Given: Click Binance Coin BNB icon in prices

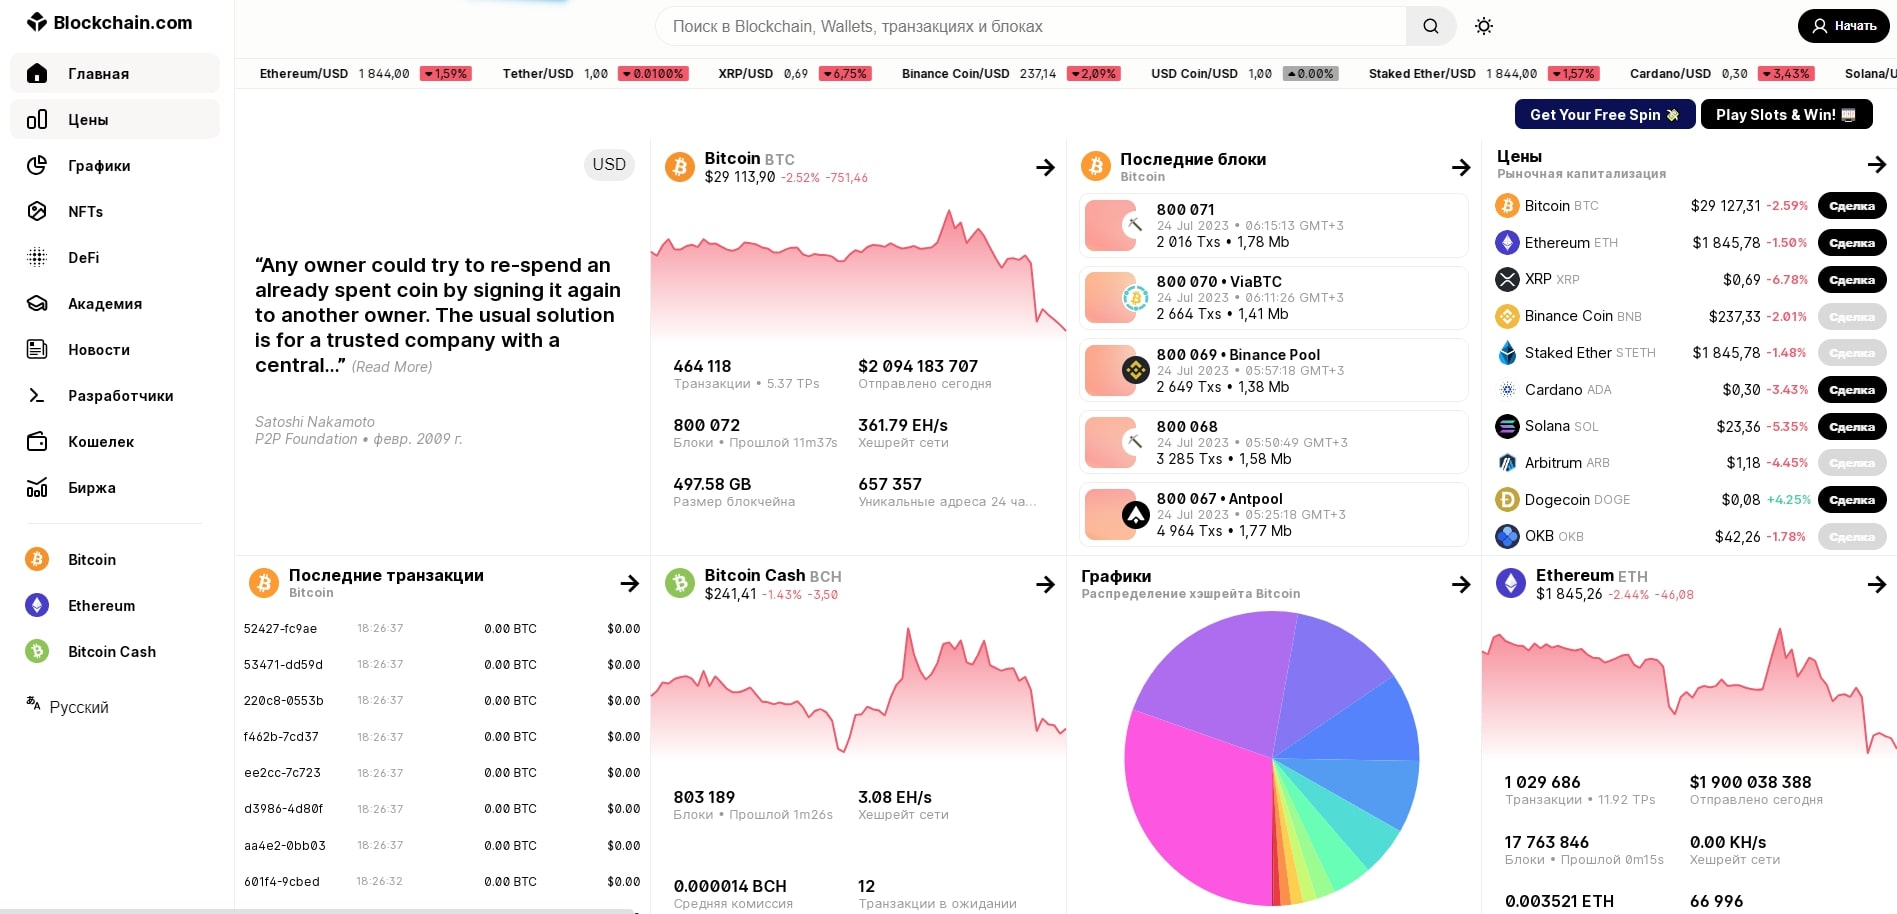Looking at the screenshot, I should (x=1507, y=316).
